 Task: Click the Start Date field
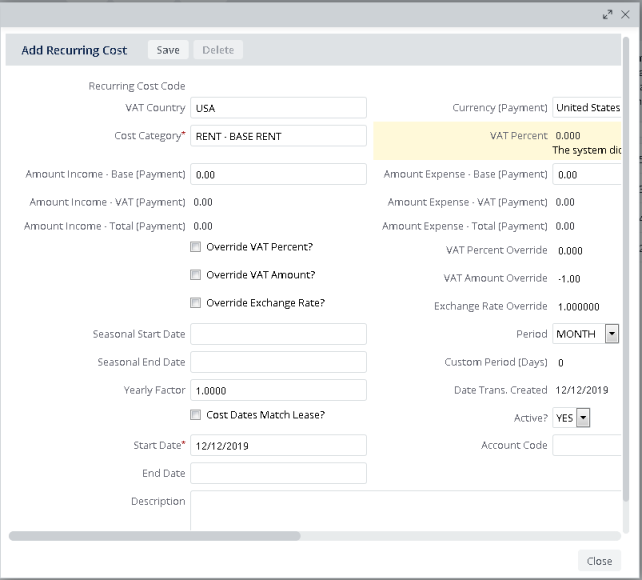pos(278,446)
